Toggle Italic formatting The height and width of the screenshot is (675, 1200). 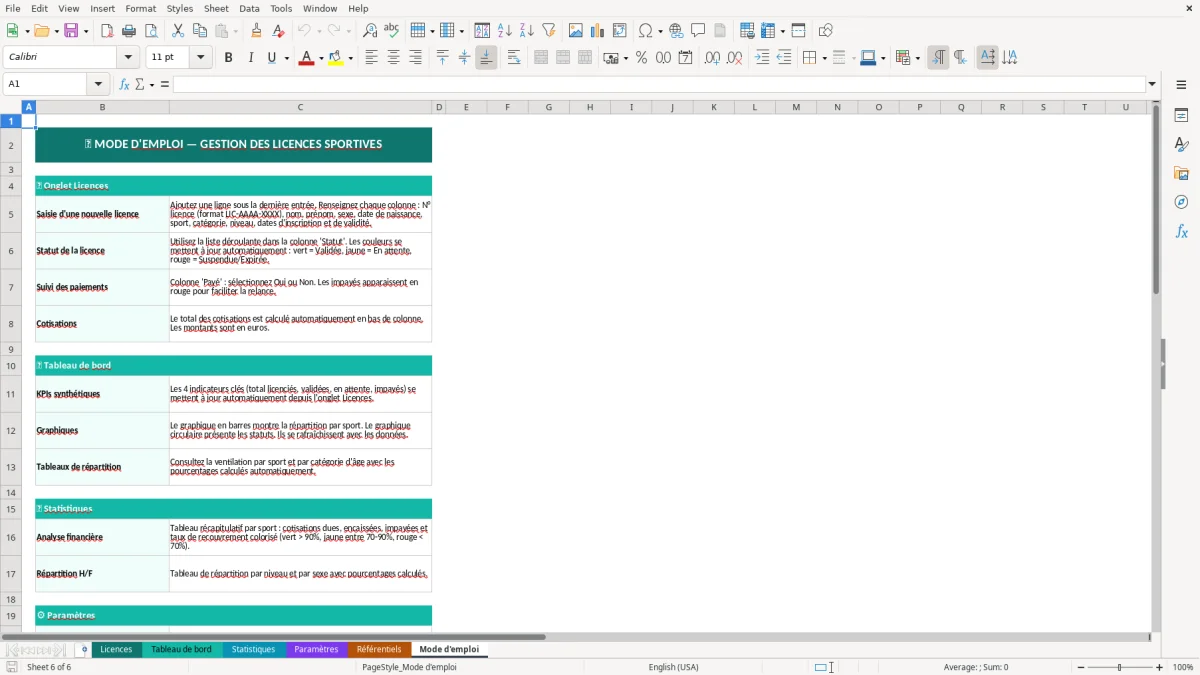251,58
